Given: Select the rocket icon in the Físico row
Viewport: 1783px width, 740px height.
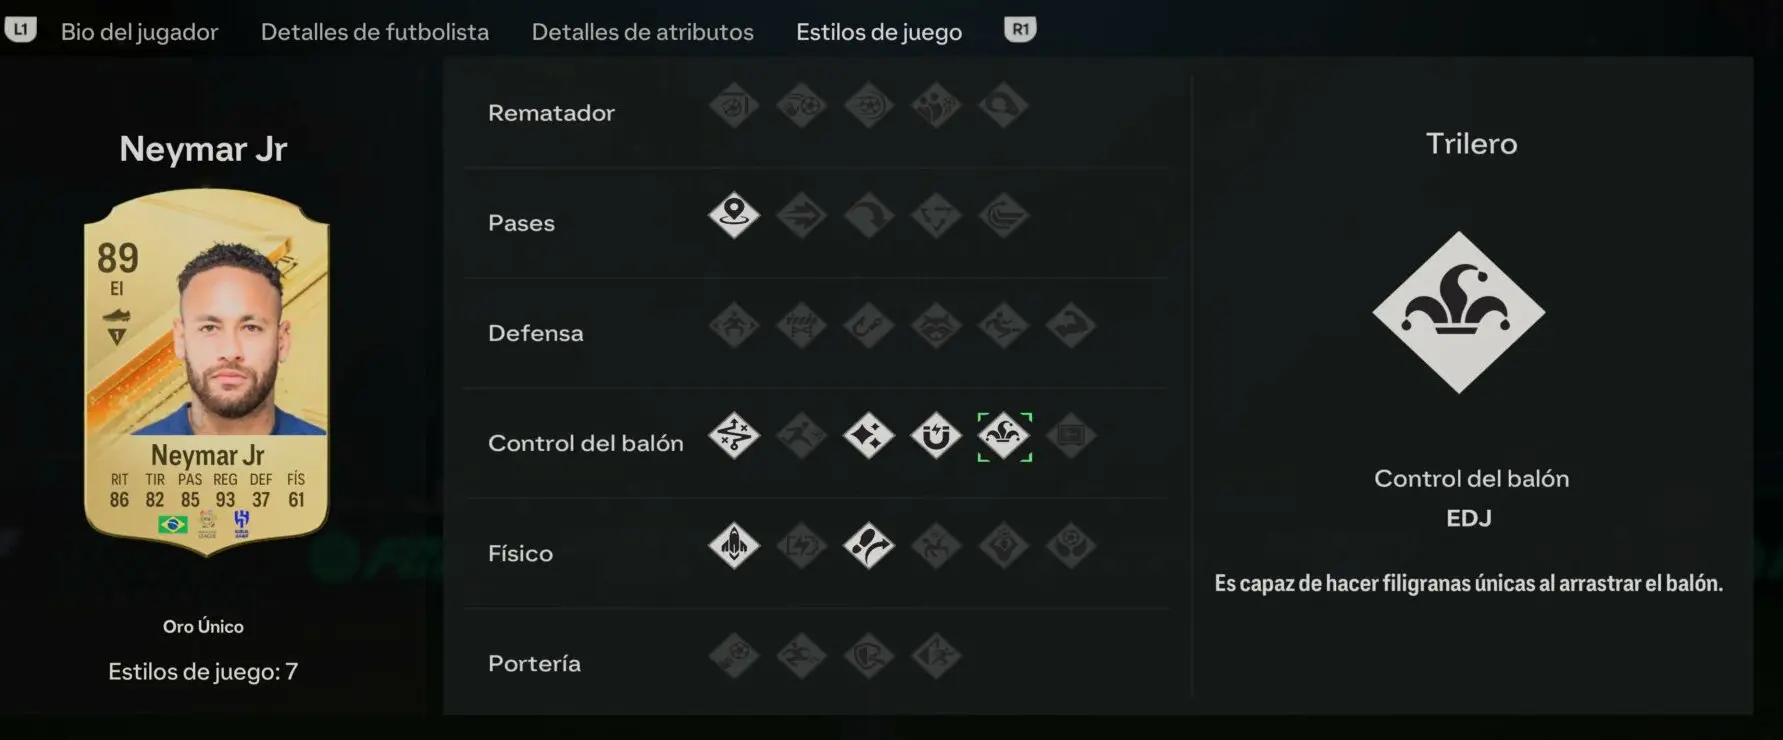Looking at the screenshot, I should coord(734,546).
